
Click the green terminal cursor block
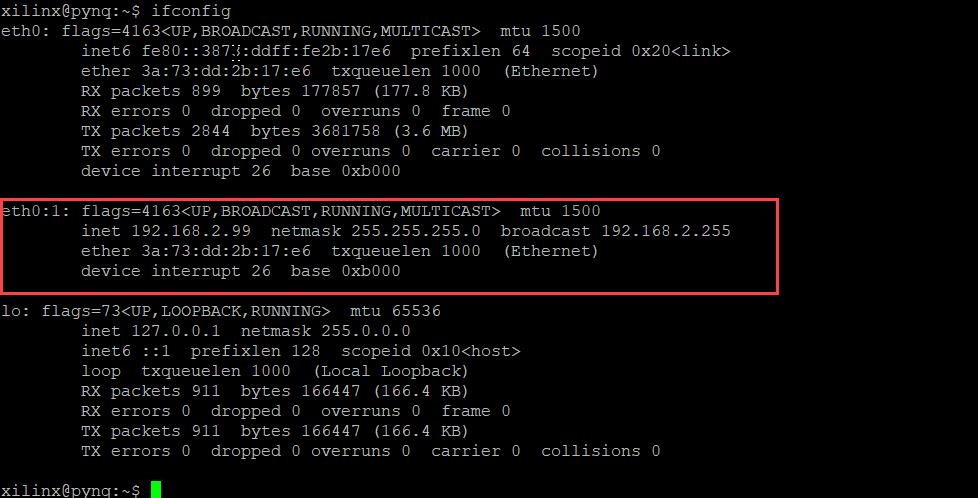point(156,489)
